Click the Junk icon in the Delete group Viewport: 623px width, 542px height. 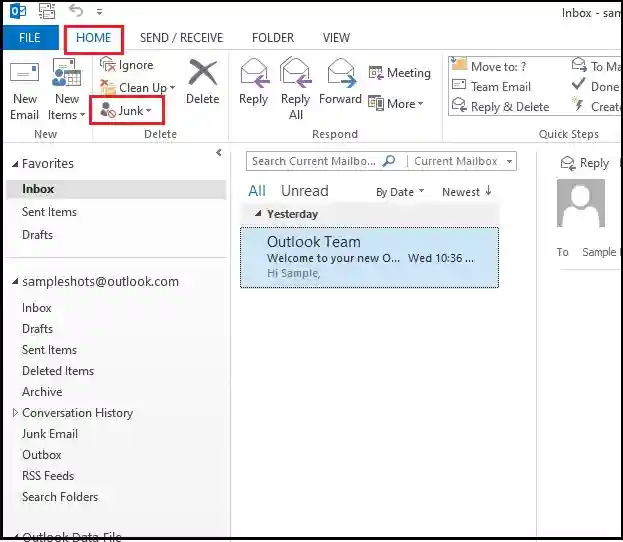[108, 110]
